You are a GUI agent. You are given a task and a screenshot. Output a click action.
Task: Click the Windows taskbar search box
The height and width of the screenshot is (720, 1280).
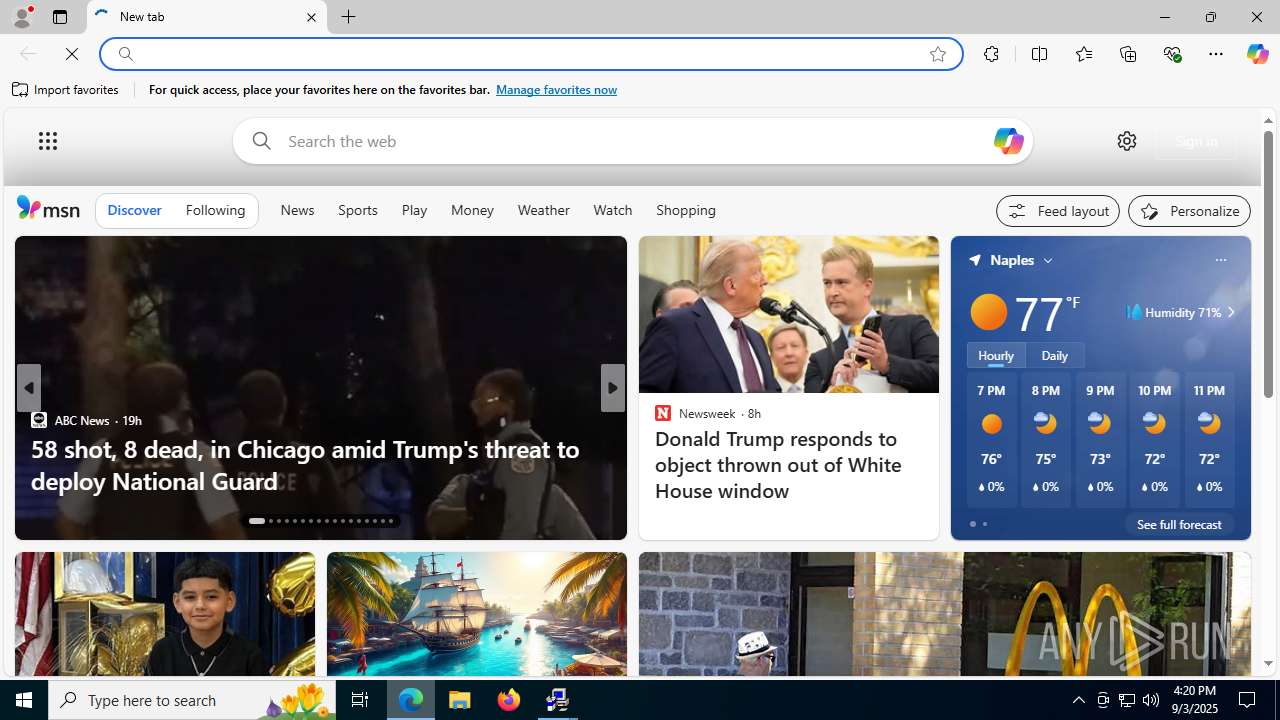click(192, 700)
